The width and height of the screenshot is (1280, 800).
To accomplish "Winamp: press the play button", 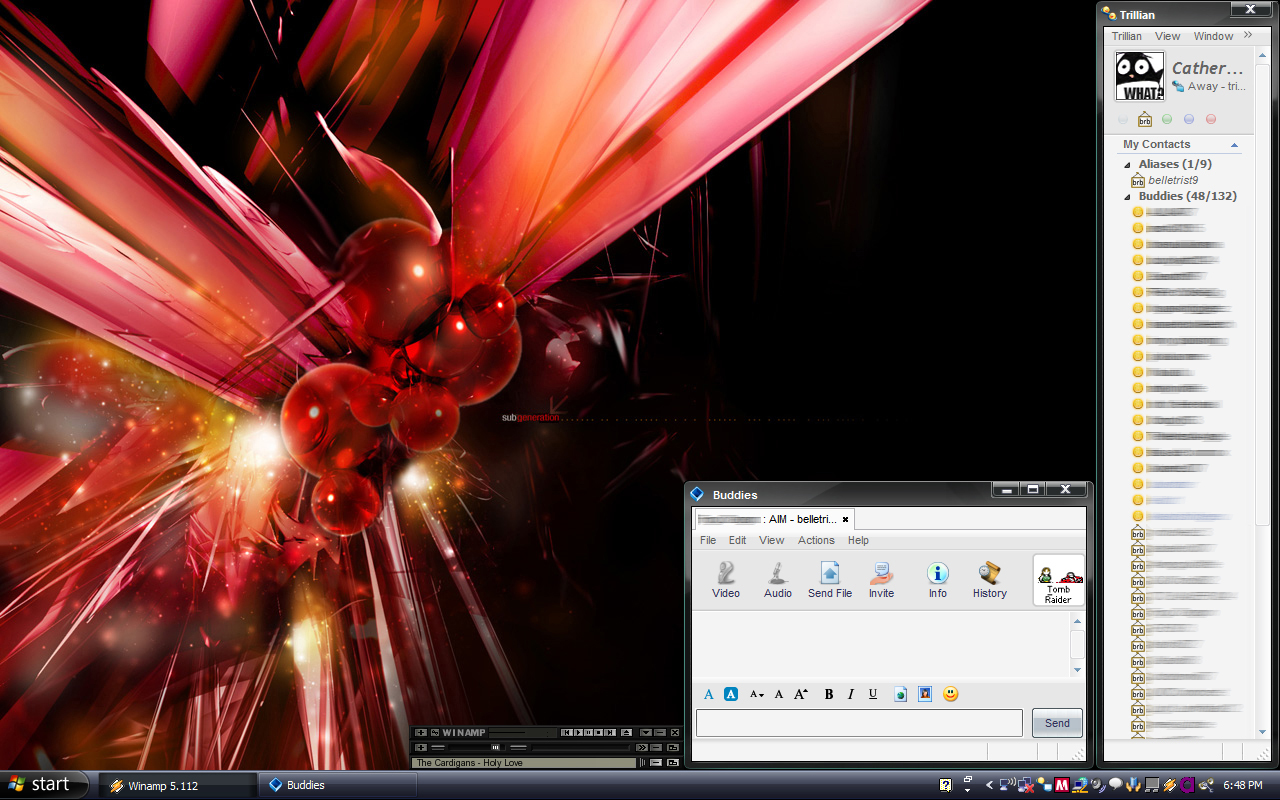I will 579,732.
